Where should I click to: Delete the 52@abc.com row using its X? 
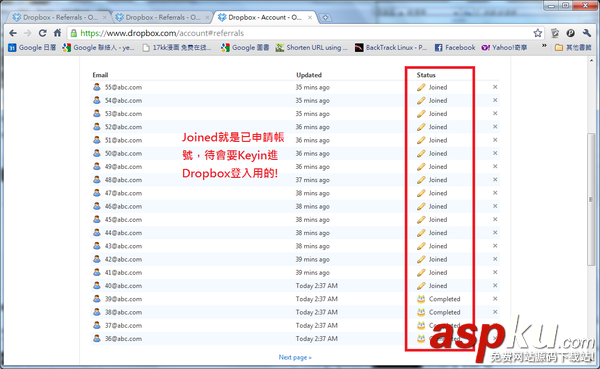click(495, 126)
